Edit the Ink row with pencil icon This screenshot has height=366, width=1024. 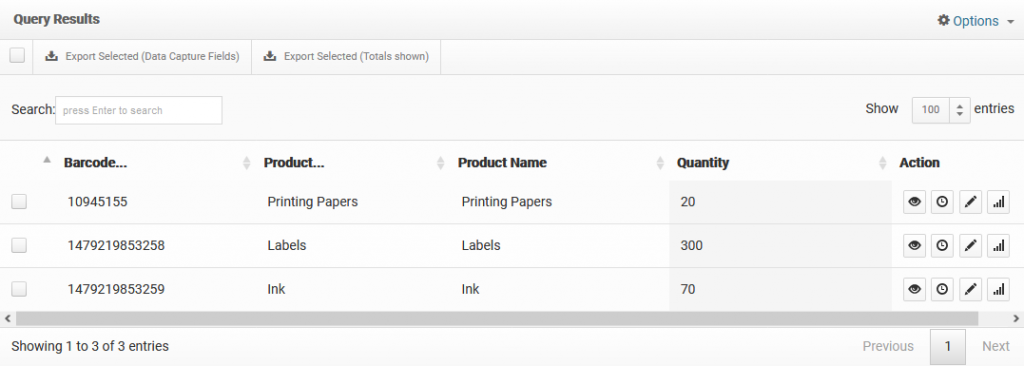click(970, 289)
